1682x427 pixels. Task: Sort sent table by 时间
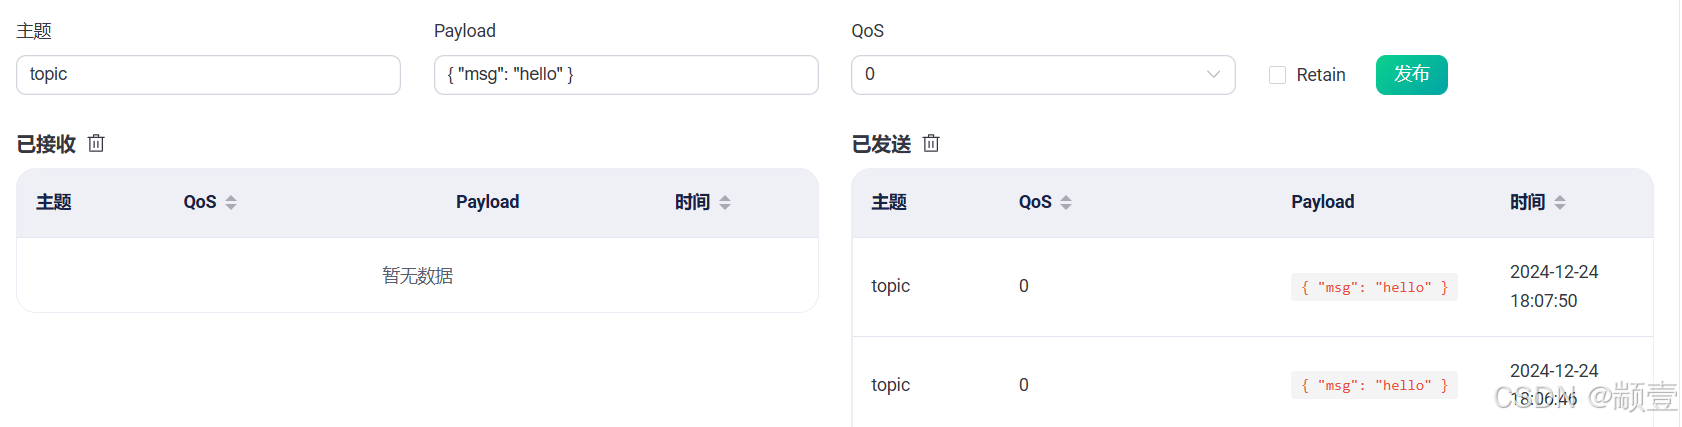(x=1560, y=202)
